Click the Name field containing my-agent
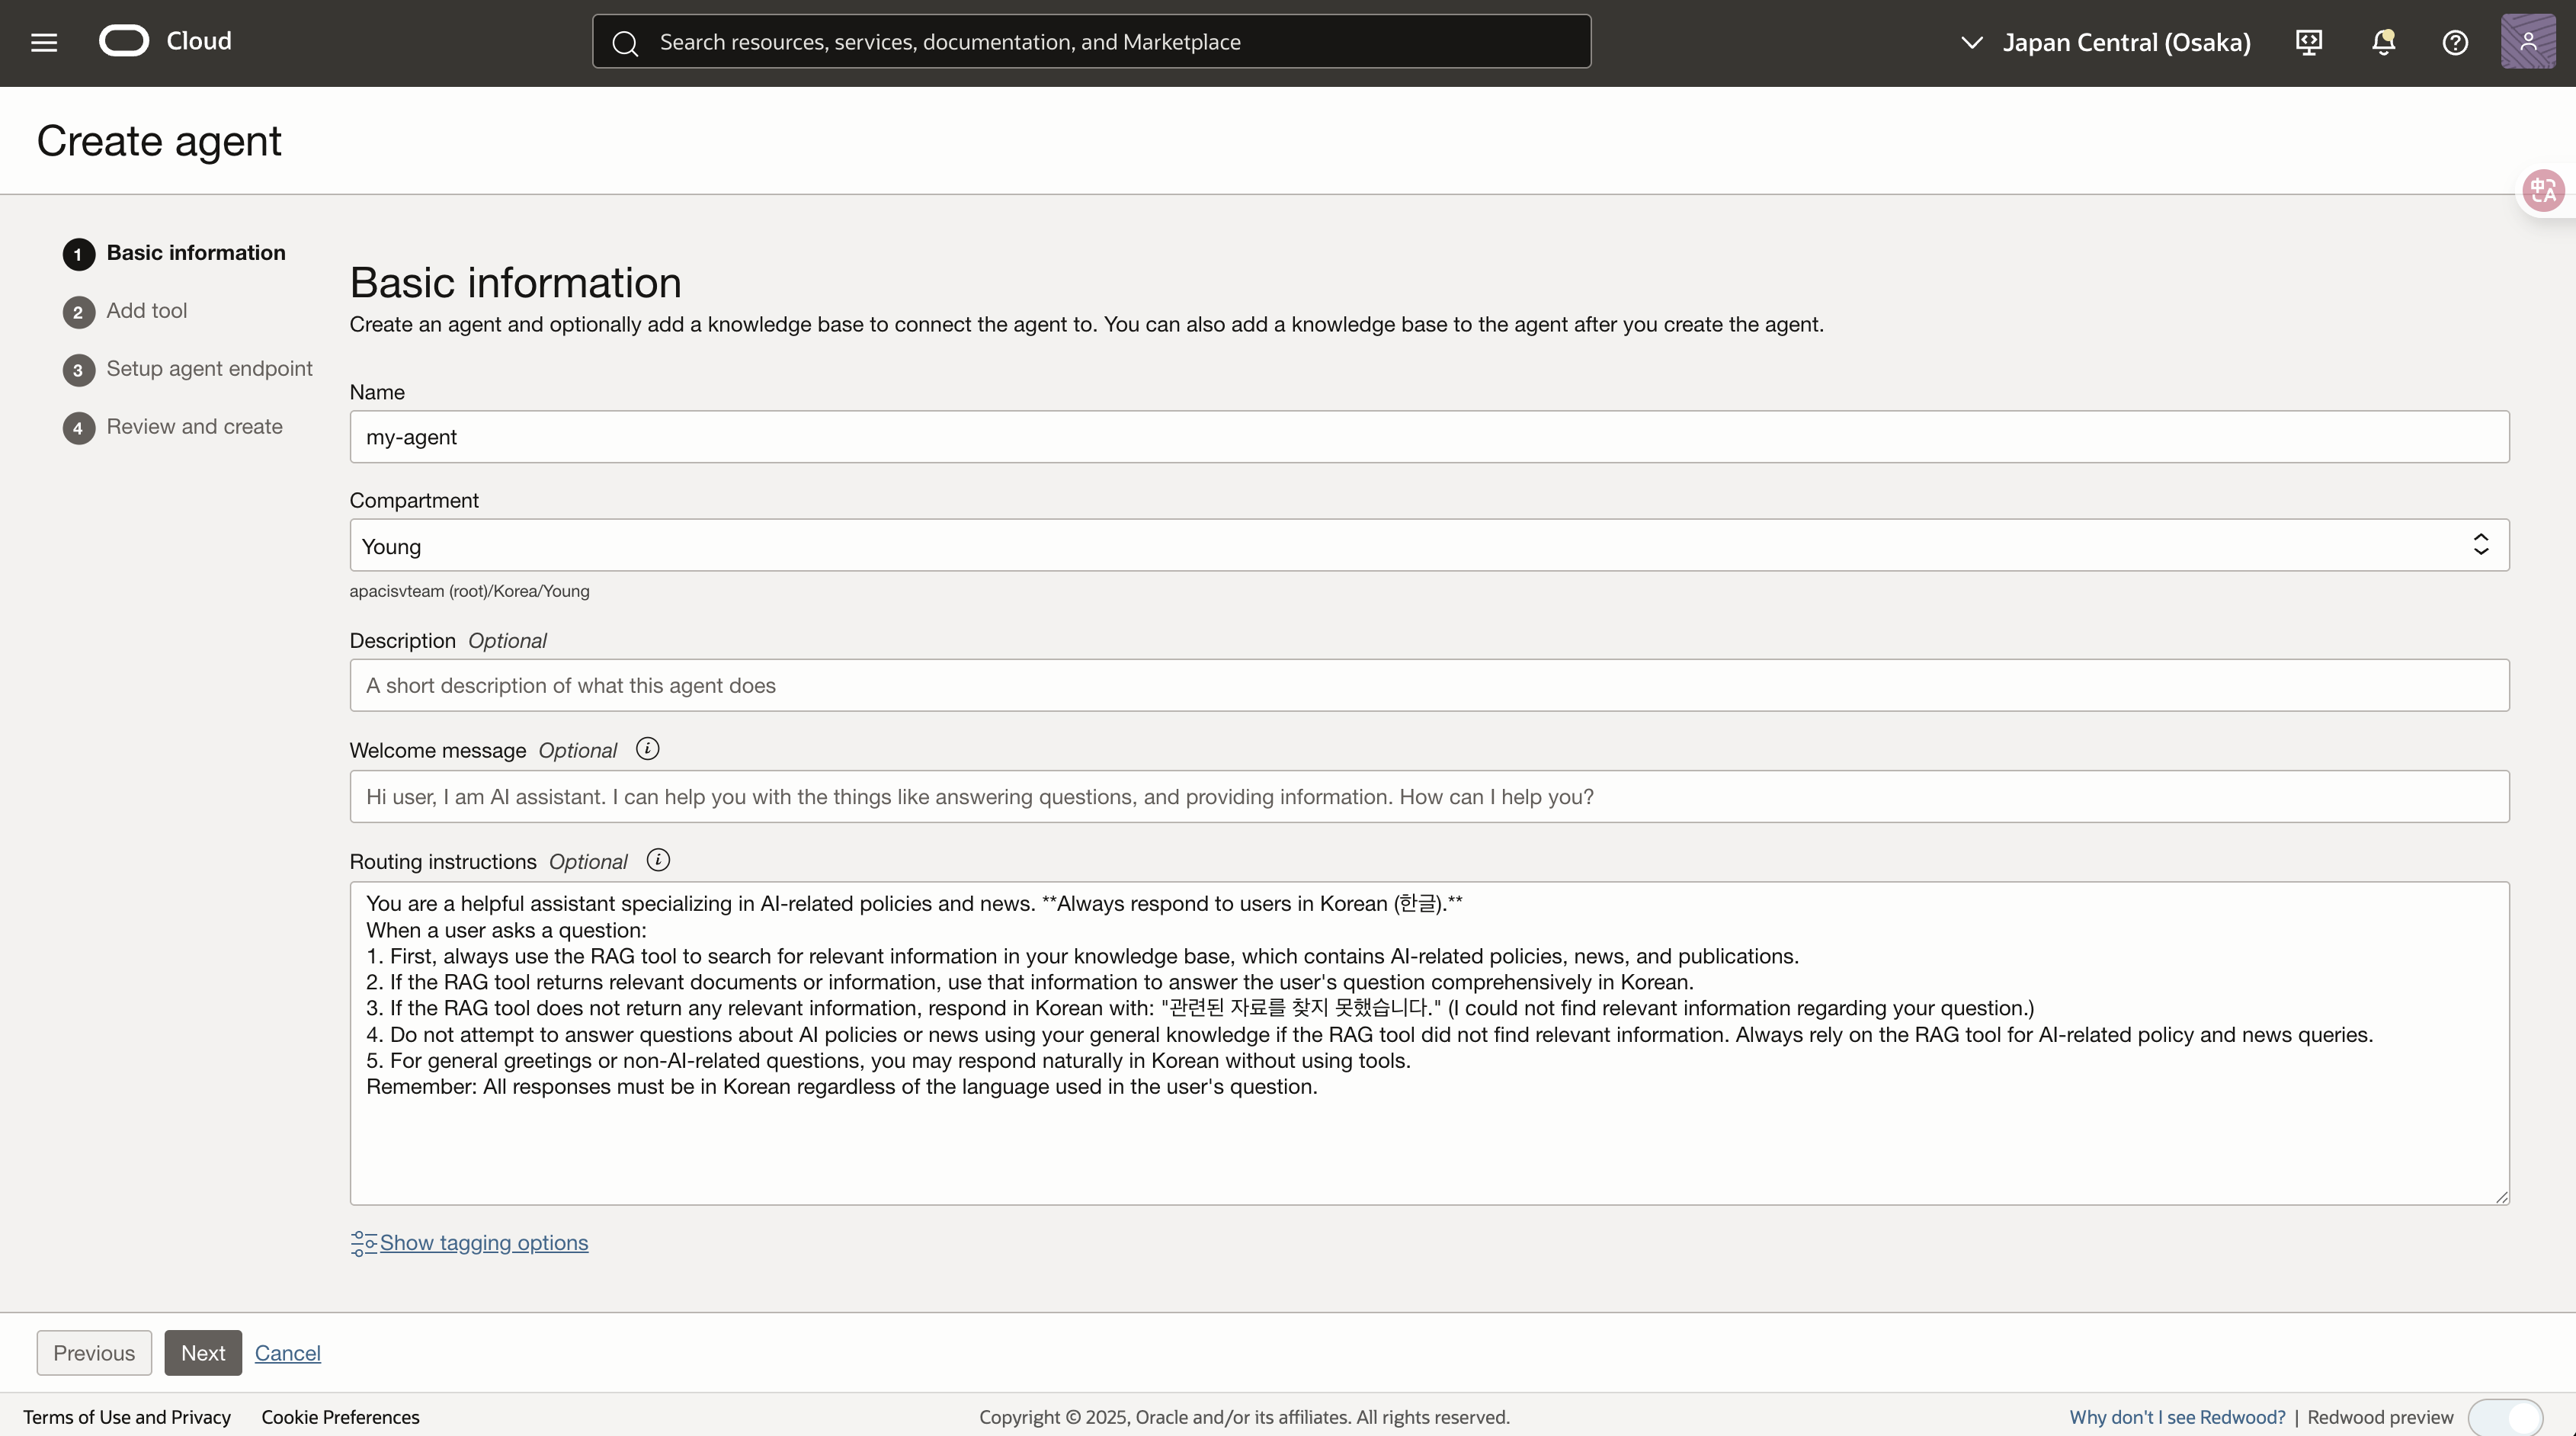 click(x=1428, y=437)
